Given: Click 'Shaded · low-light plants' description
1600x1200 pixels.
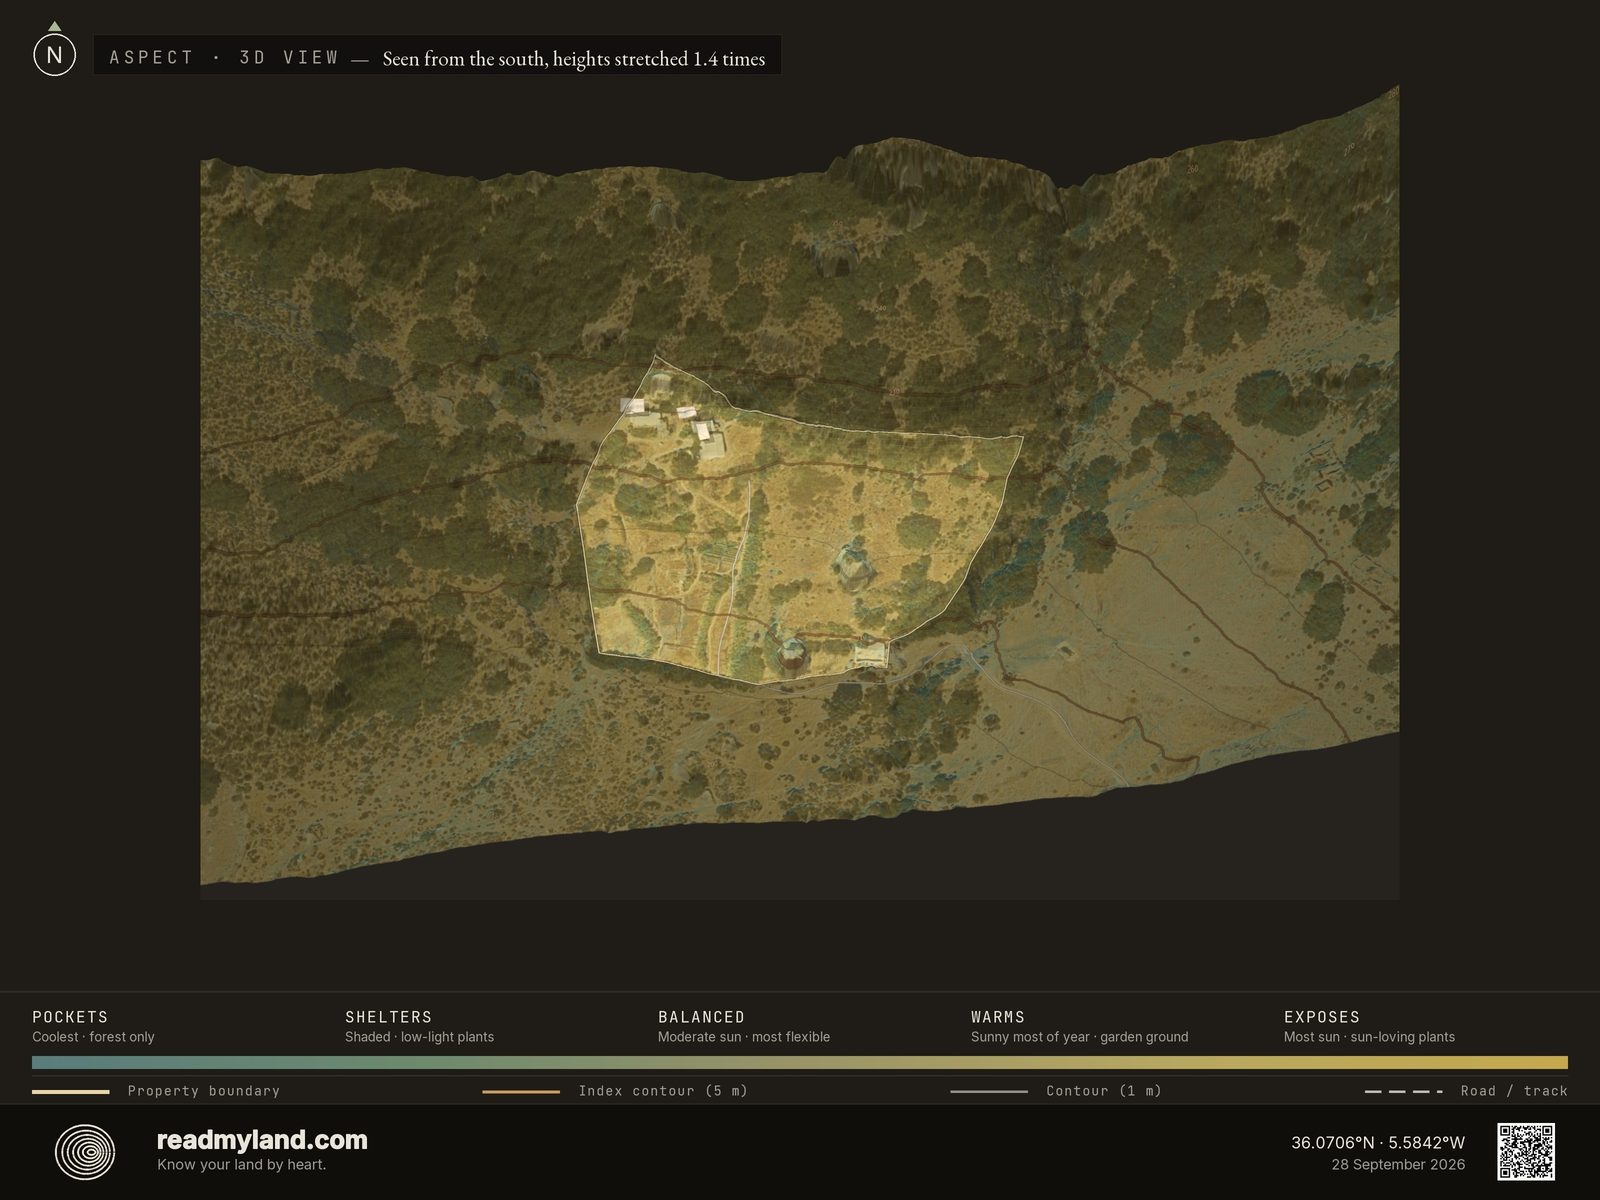Looking at the screenshot, I should [419, 1037].
